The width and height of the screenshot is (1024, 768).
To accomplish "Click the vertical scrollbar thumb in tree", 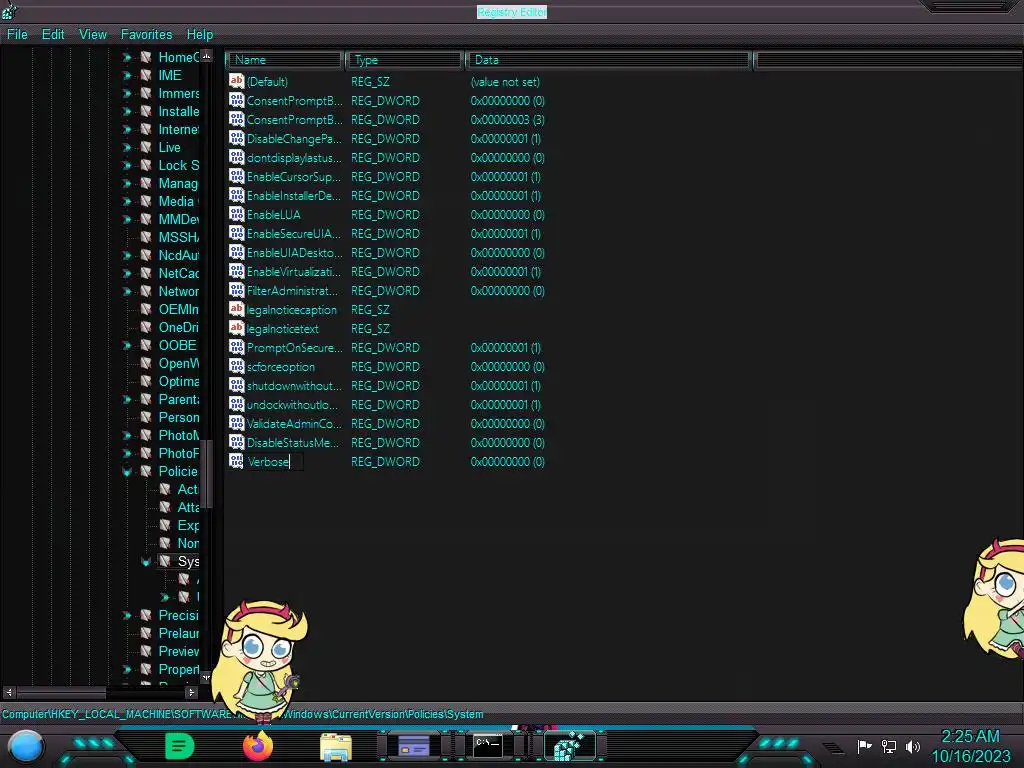I will (206, 473).
